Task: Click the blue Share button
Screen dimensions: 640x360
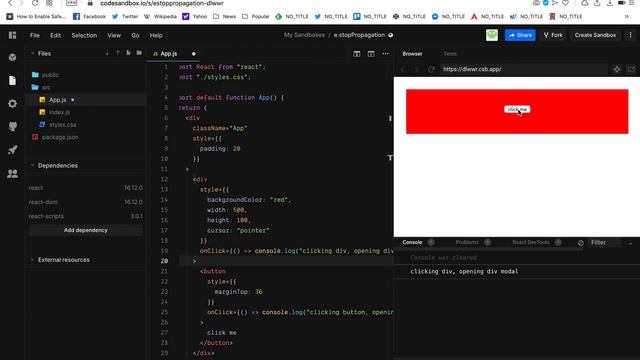Action: point(520,35)
